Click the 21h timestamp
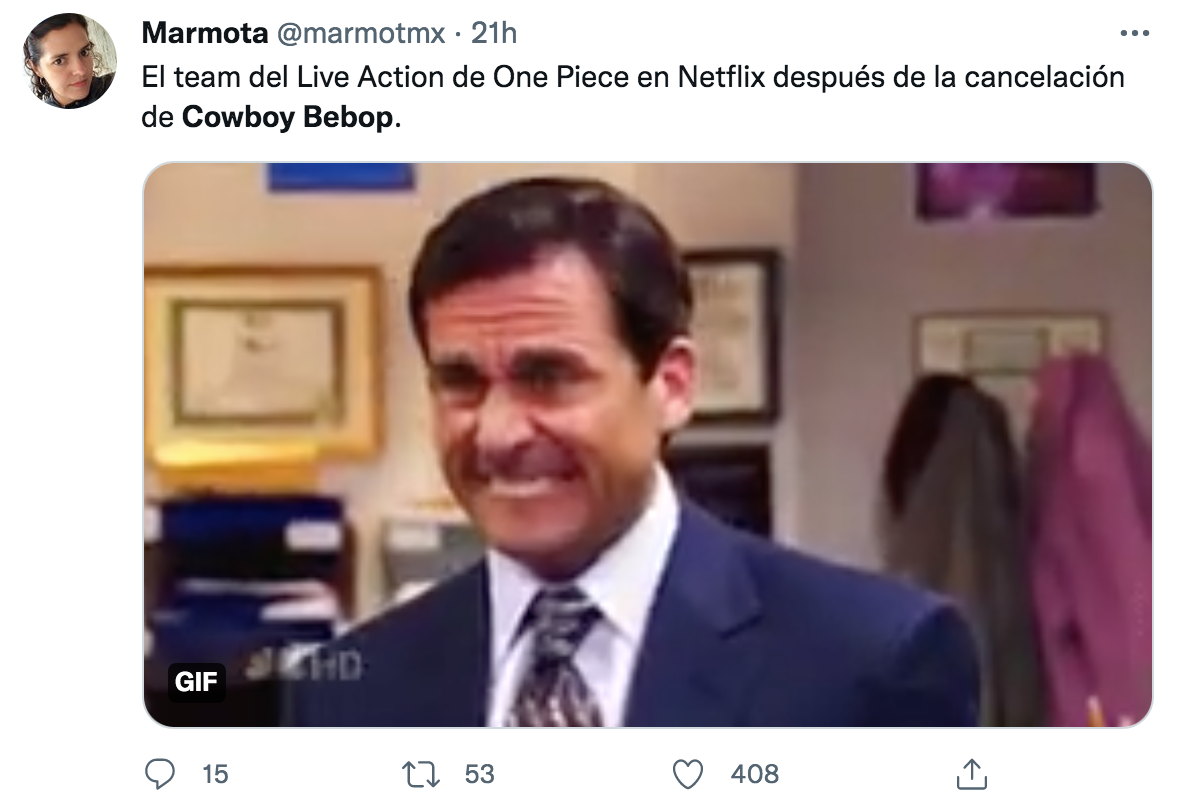This screenshot has height=812, width=1178. tap(494, 33)
